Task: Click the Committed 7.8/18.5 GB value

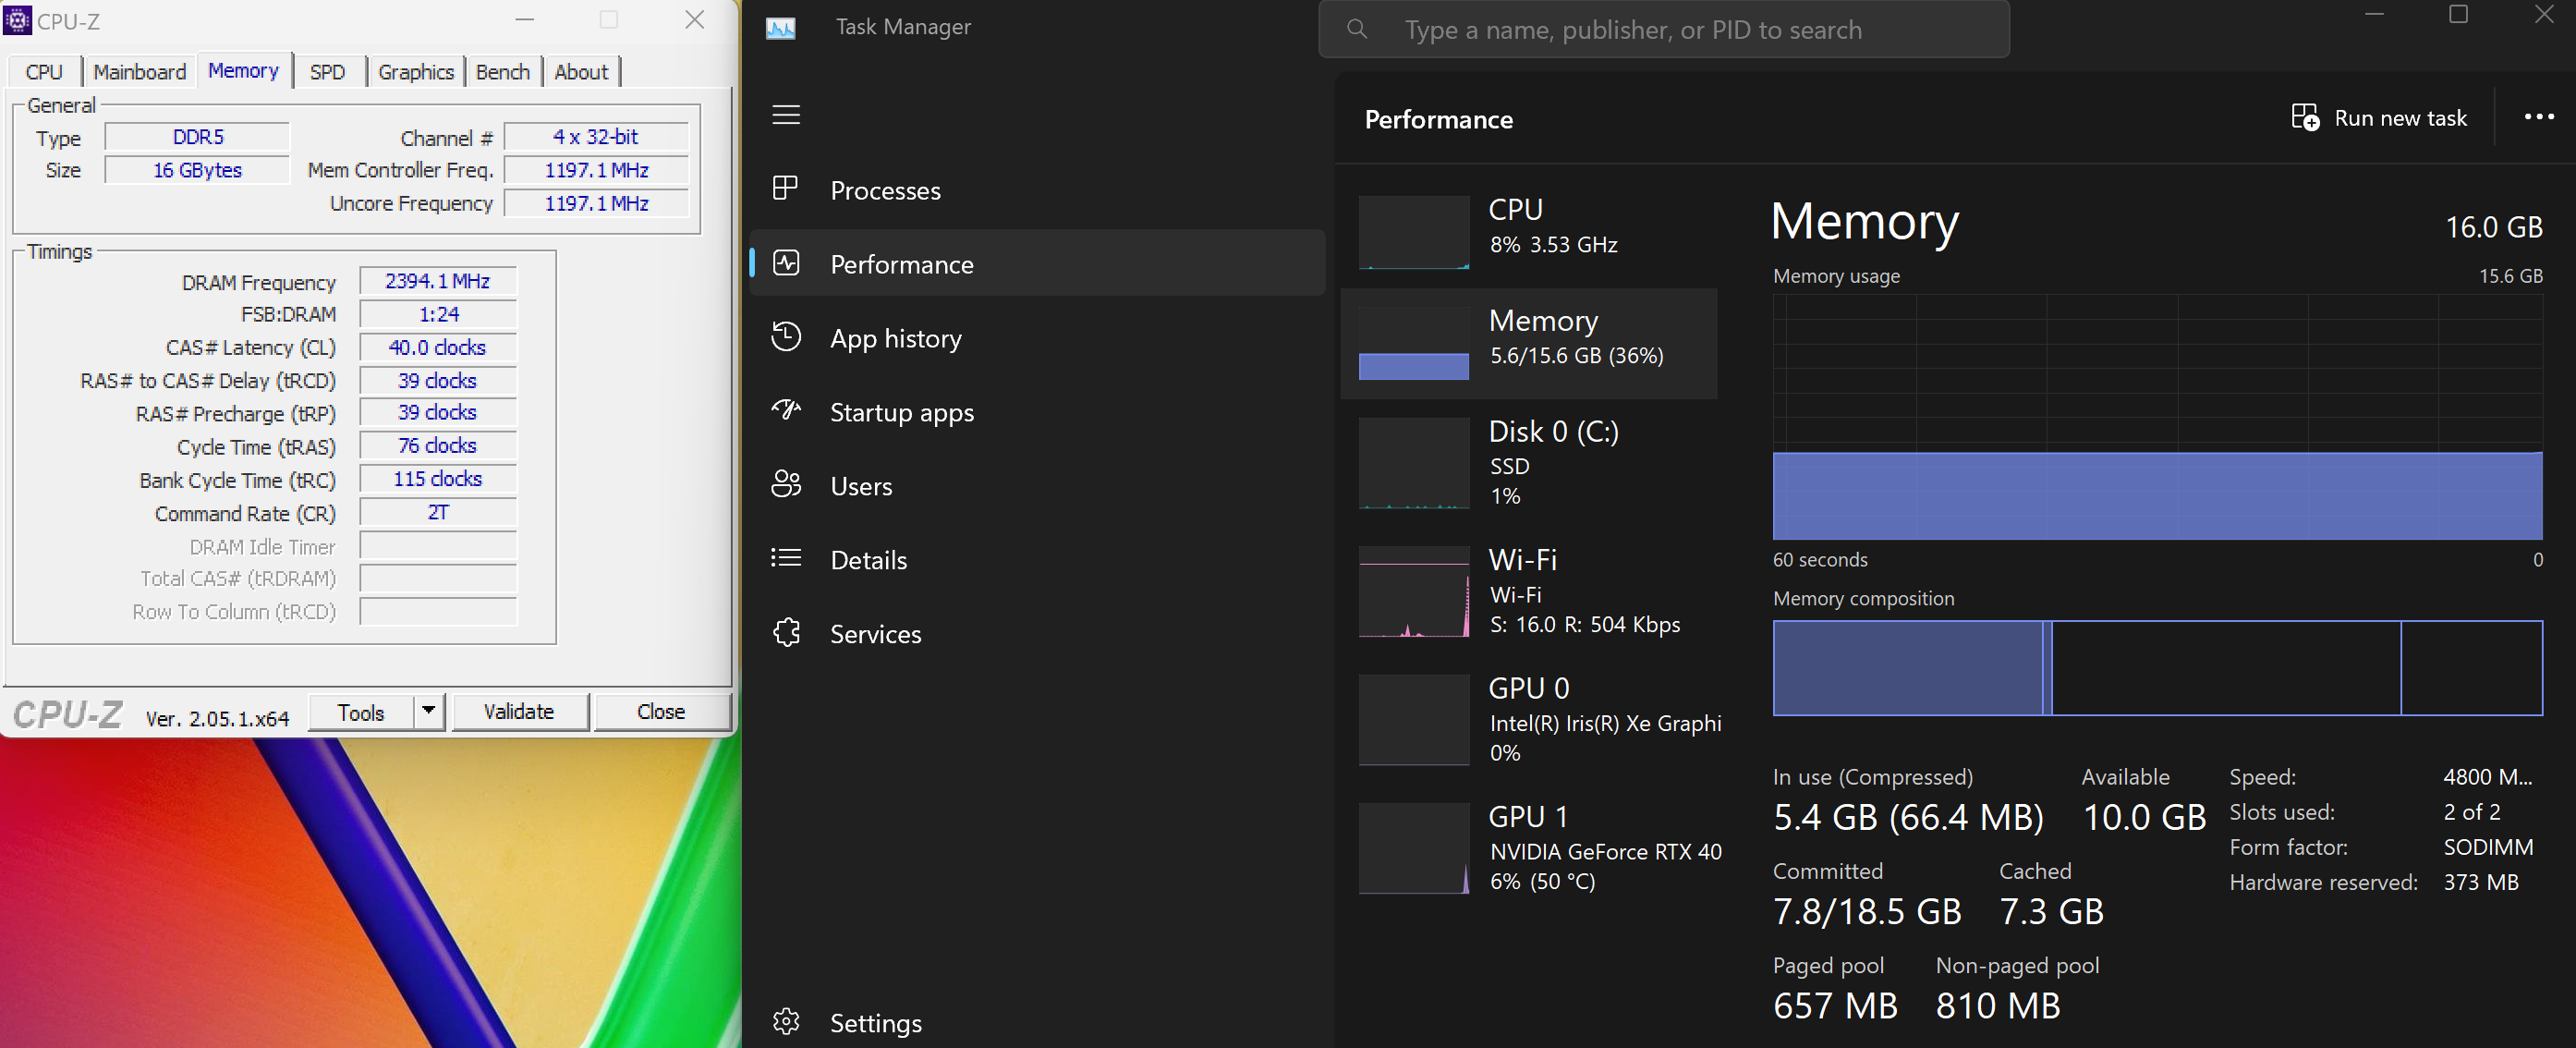Action: (x=1867, y=911)
